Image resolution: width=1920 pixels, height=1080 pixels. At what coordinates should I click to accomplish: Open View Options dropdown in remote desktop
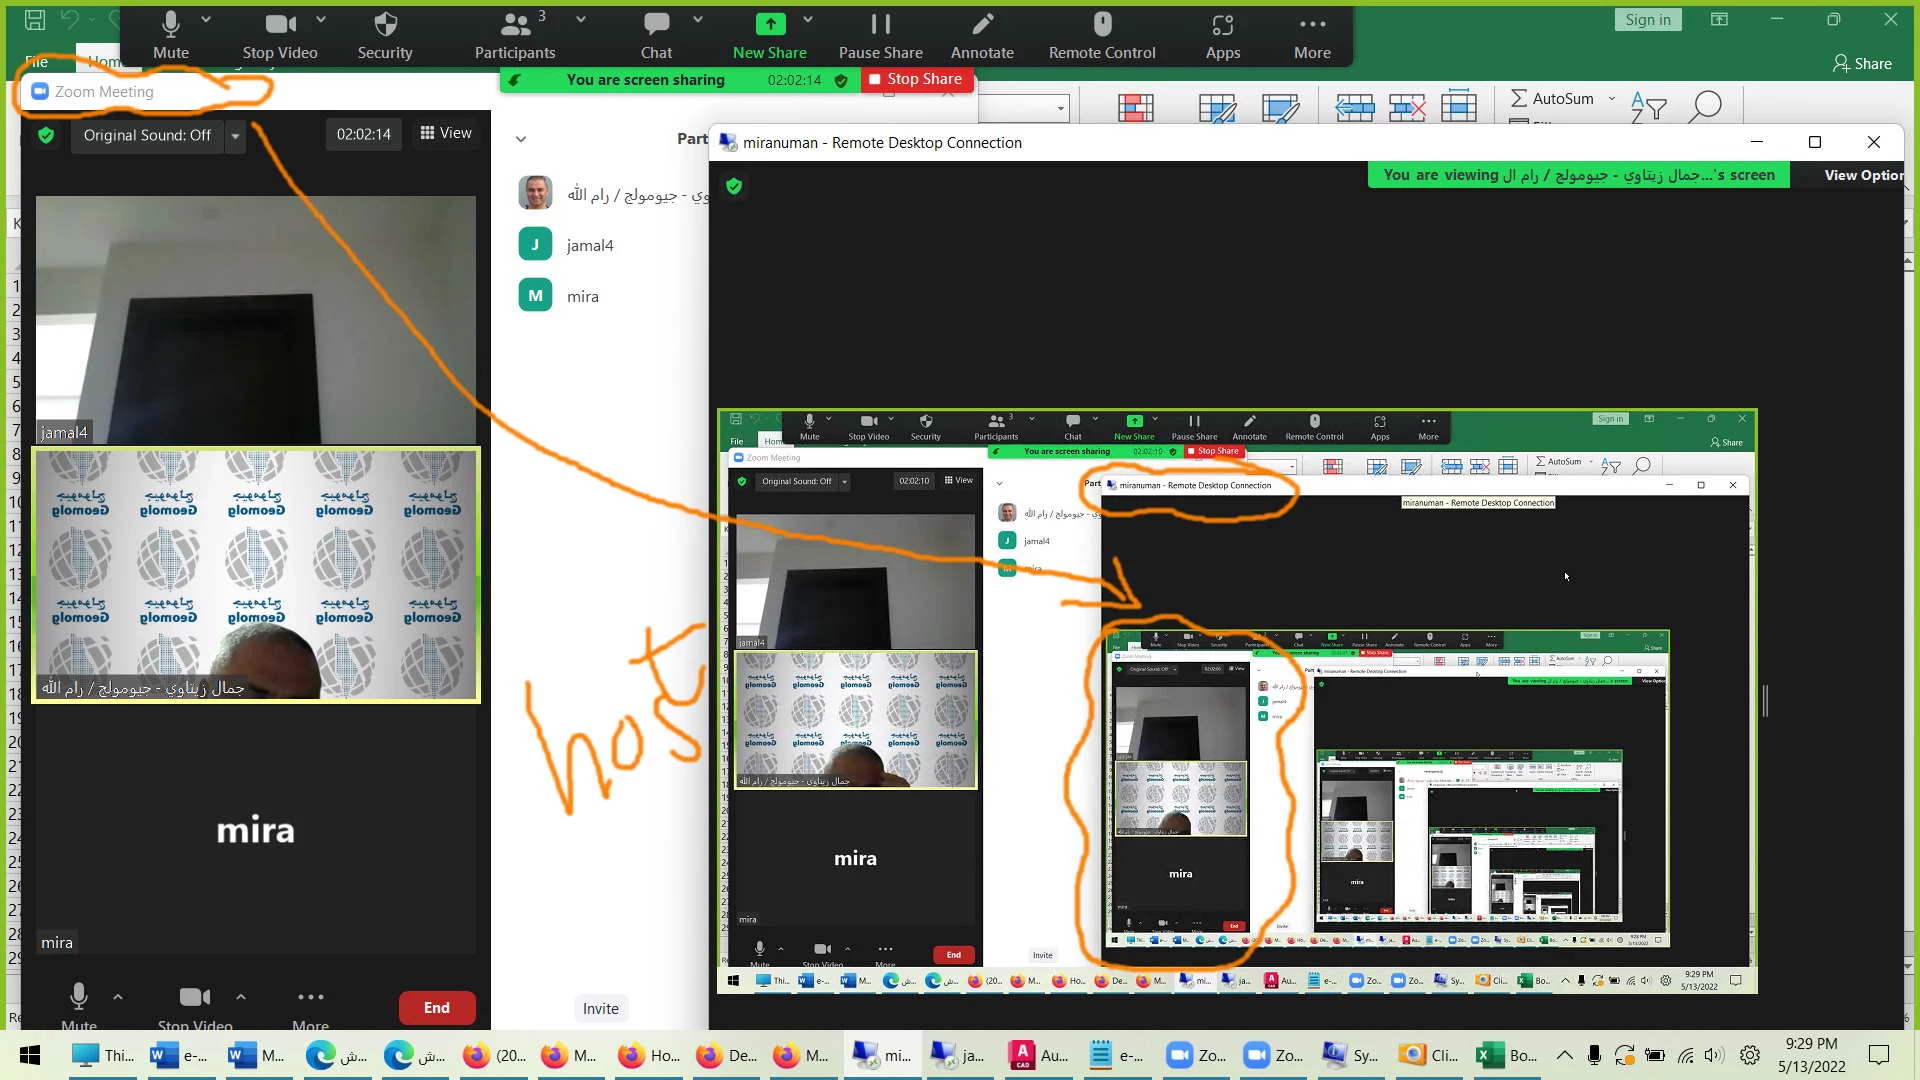pos(1862,175)
